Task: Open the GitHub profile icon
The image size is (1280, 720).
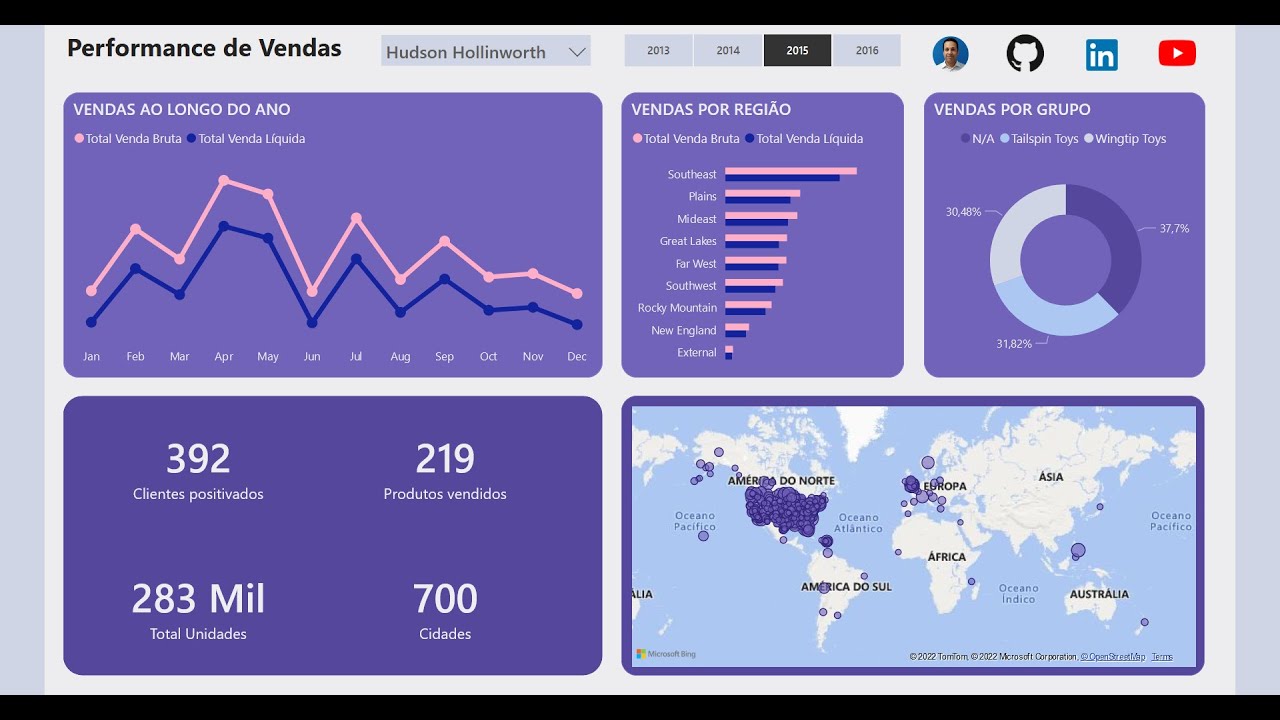Action: pyautogui.click(x=1025, y=53)
